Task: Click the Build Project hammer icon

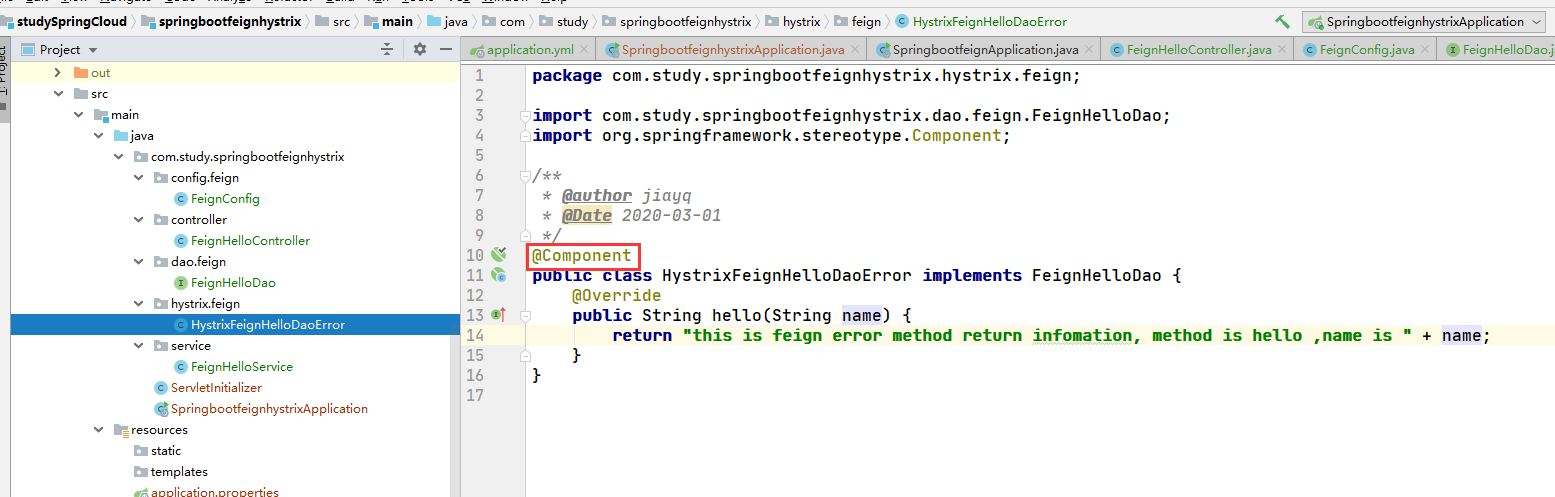Action: (1282, 21)
